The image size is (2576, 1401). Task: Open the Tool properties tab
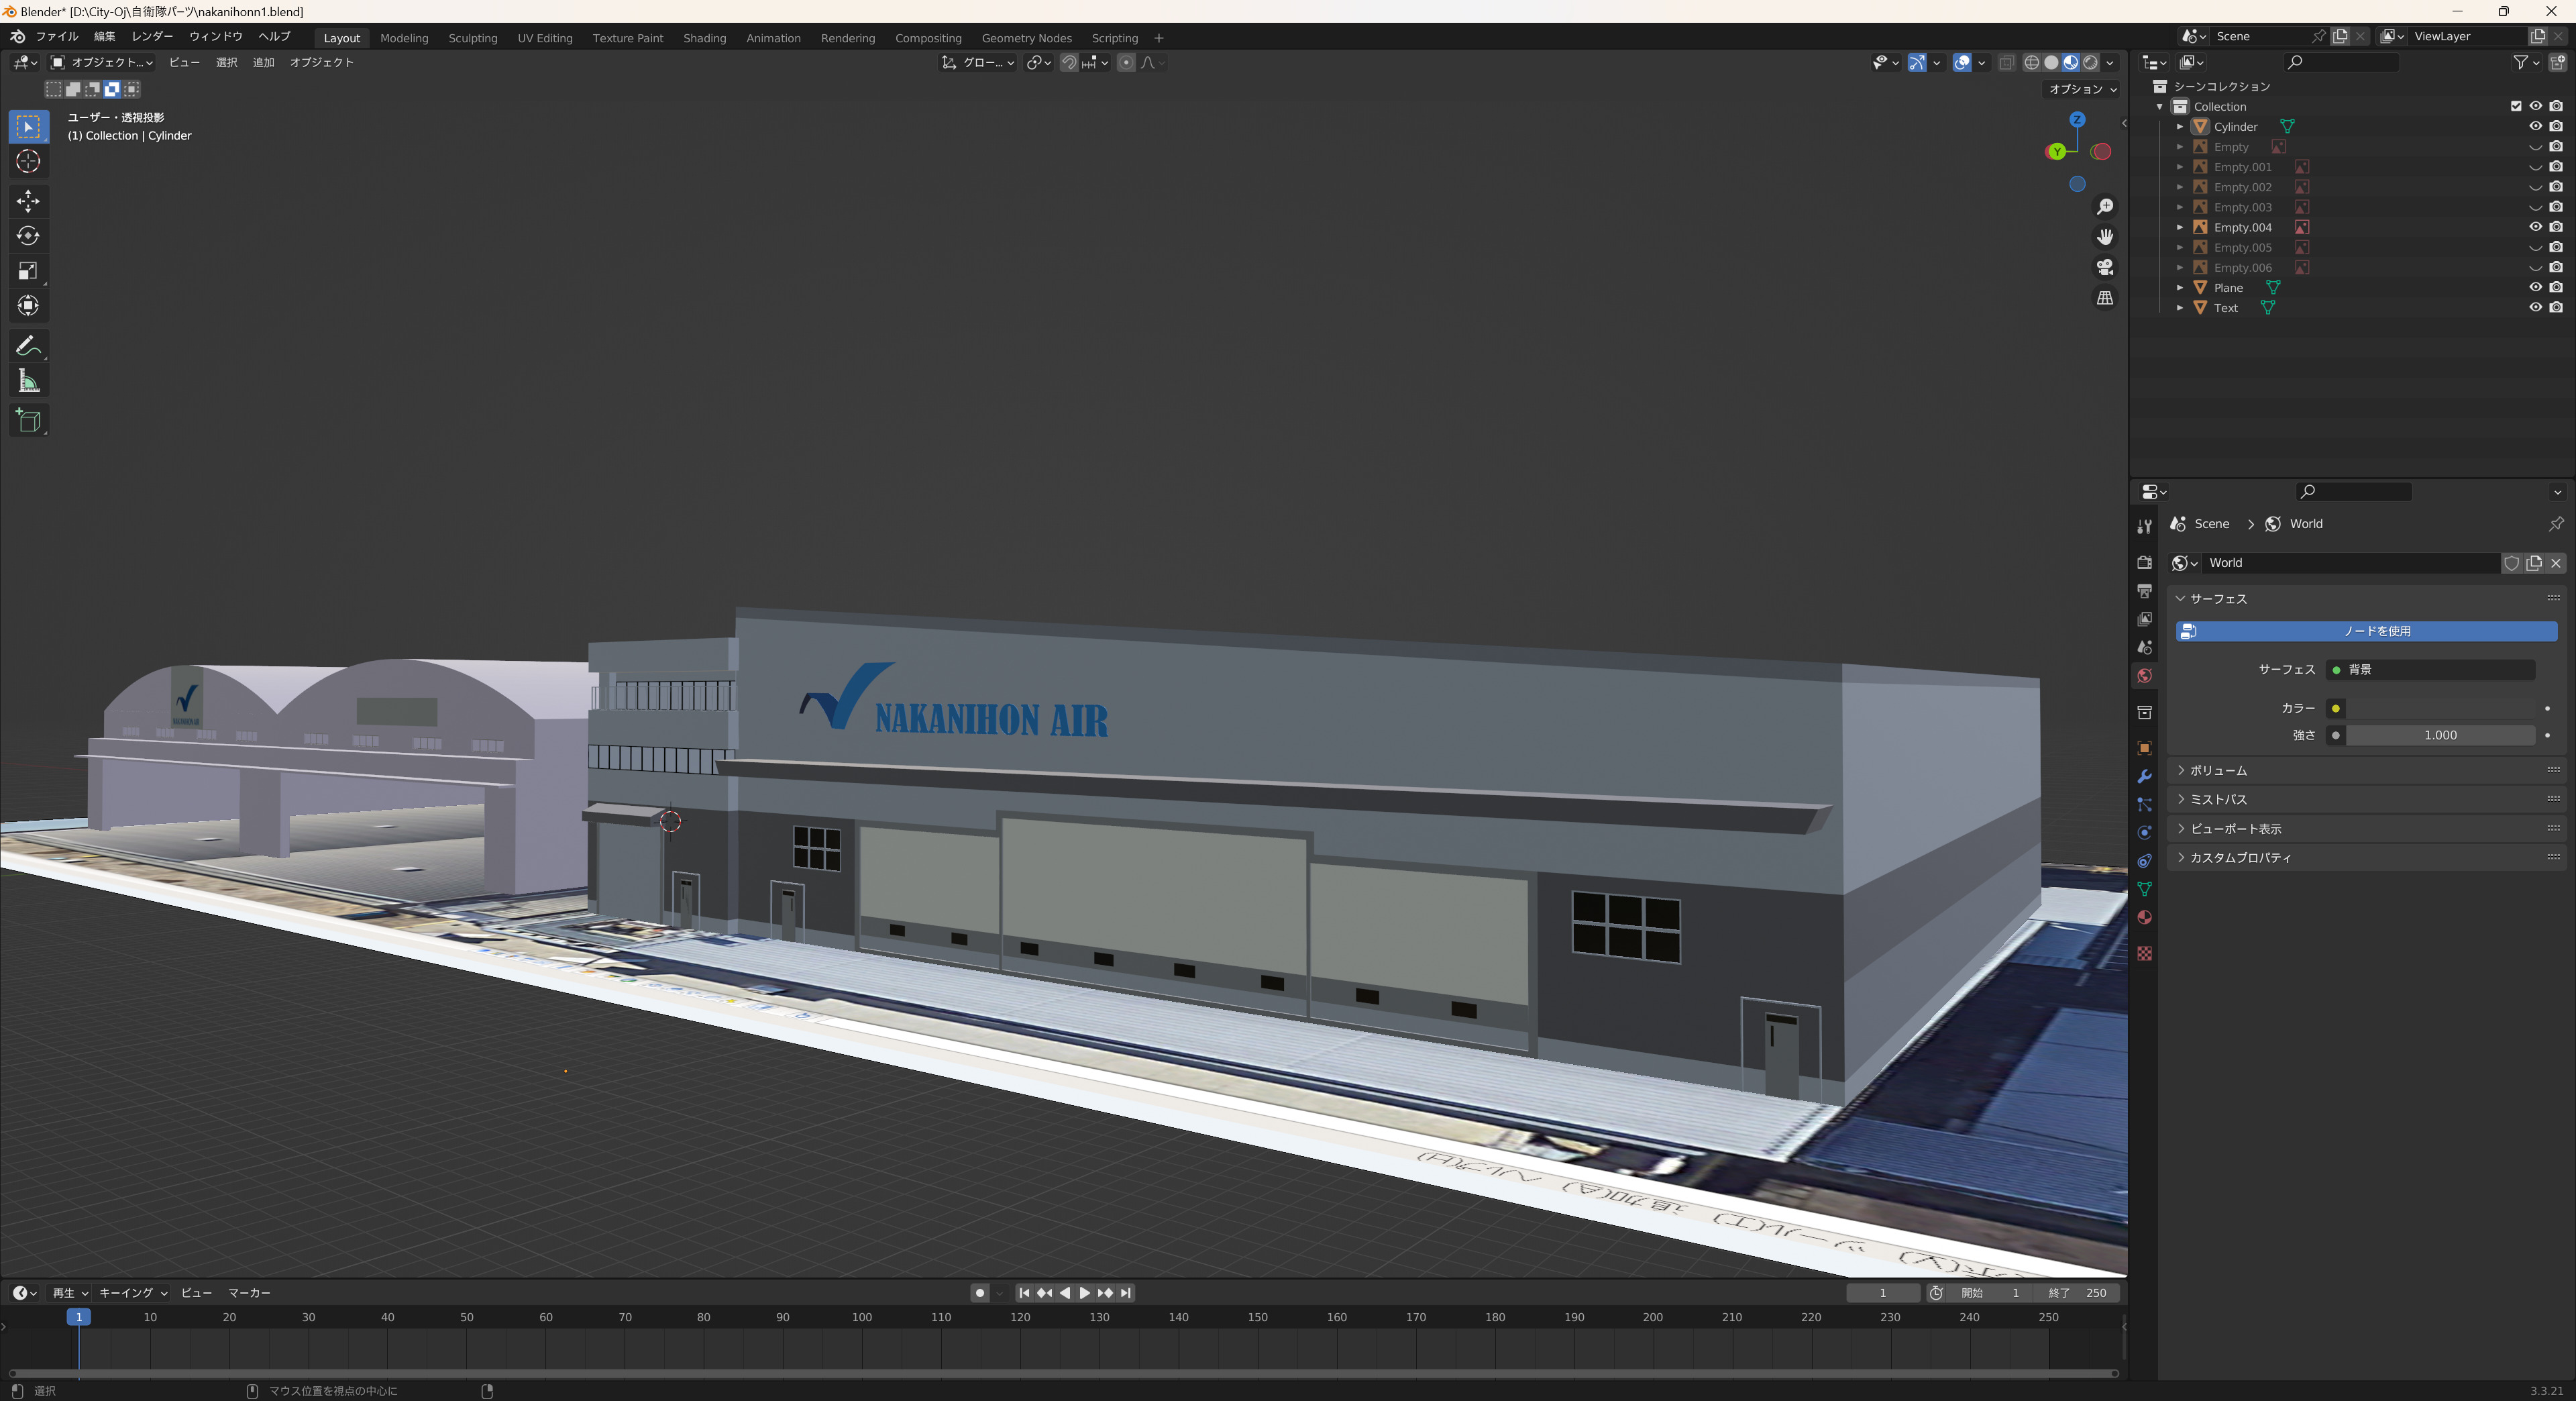click(x=2144, y=526)
